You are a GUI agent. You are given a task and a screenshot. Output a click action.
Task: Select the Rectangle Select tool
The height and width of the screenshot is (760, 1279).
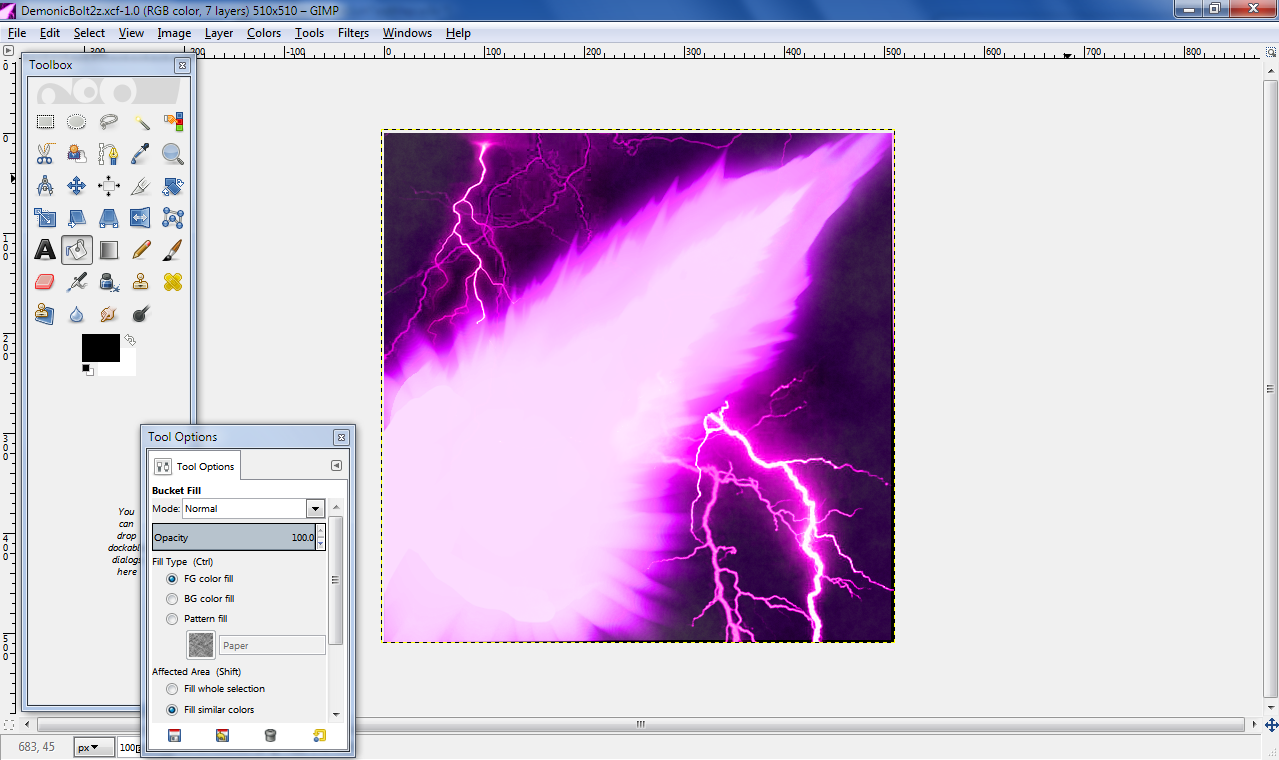45,122
